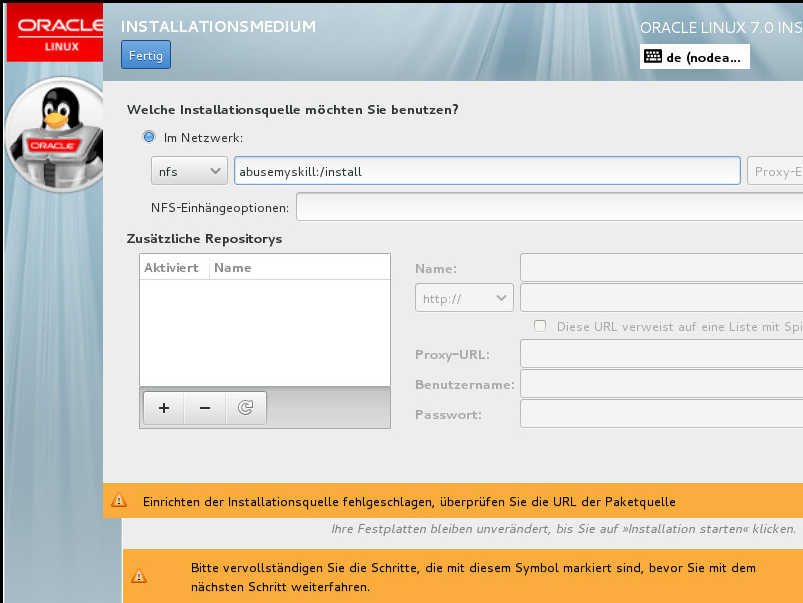
Task: Click the refresh repository list icon
Action: click(x=246, y=408)
